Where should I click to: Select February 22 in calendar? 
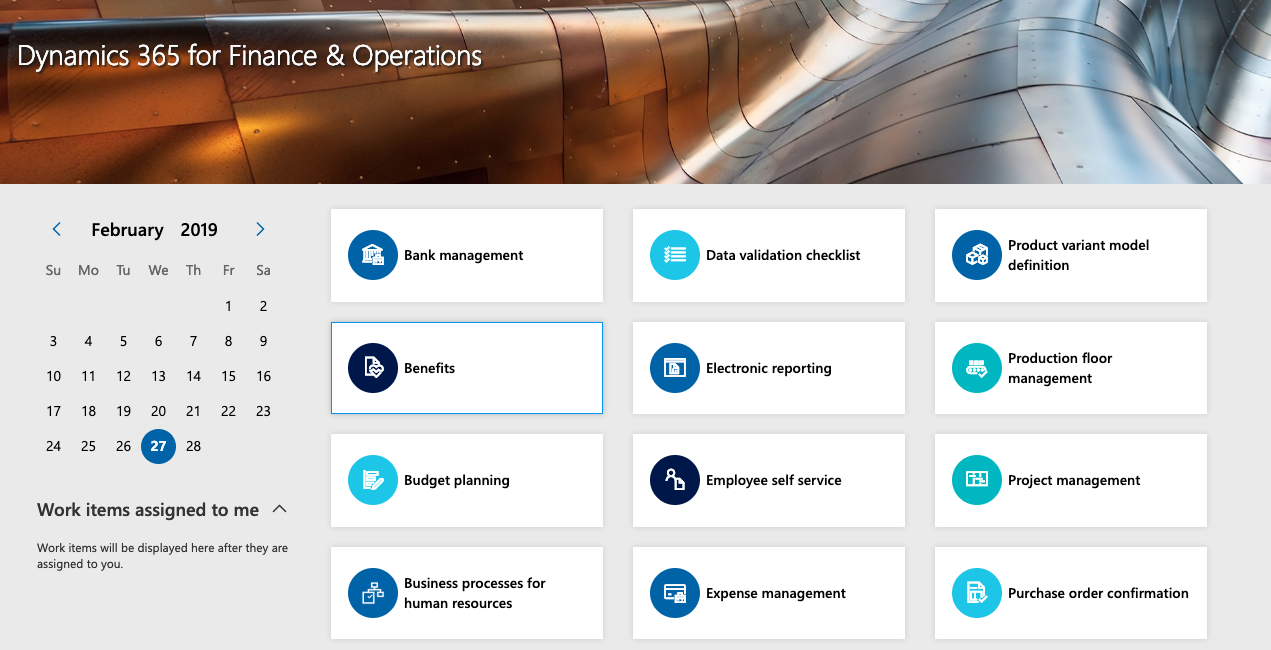[228, 411]
